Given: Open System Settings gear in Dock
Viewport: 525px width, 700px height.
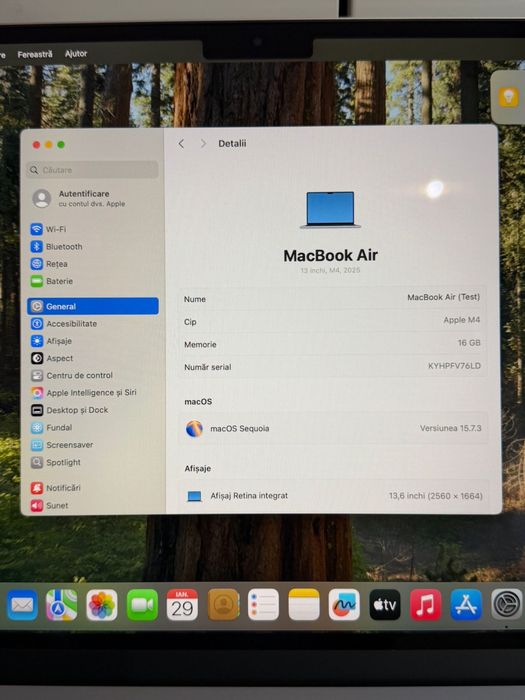Looking at the screenshot, I should [507, 605].
